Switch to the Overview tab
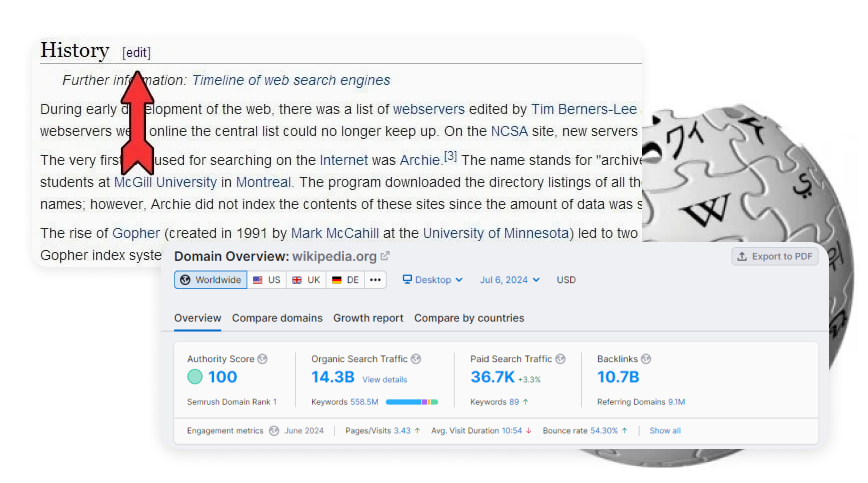Screen dimensions: 868x483 point(198,318)
